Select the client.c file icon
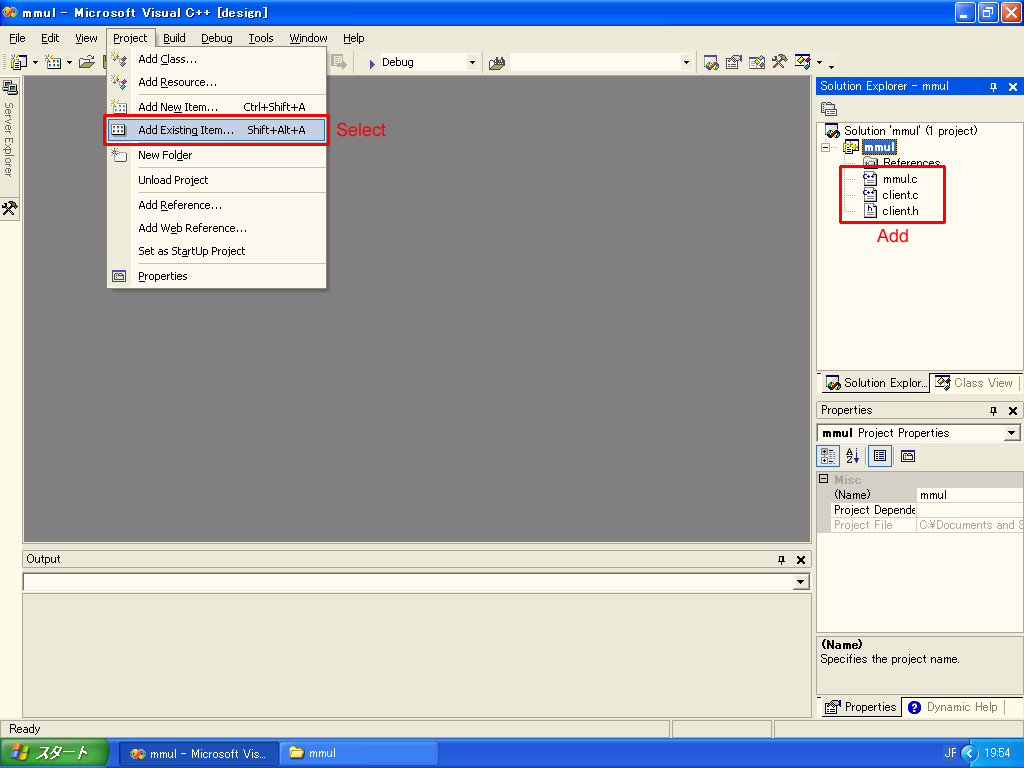This screenshot has height=768, width=1024. [x=870, y=195]
